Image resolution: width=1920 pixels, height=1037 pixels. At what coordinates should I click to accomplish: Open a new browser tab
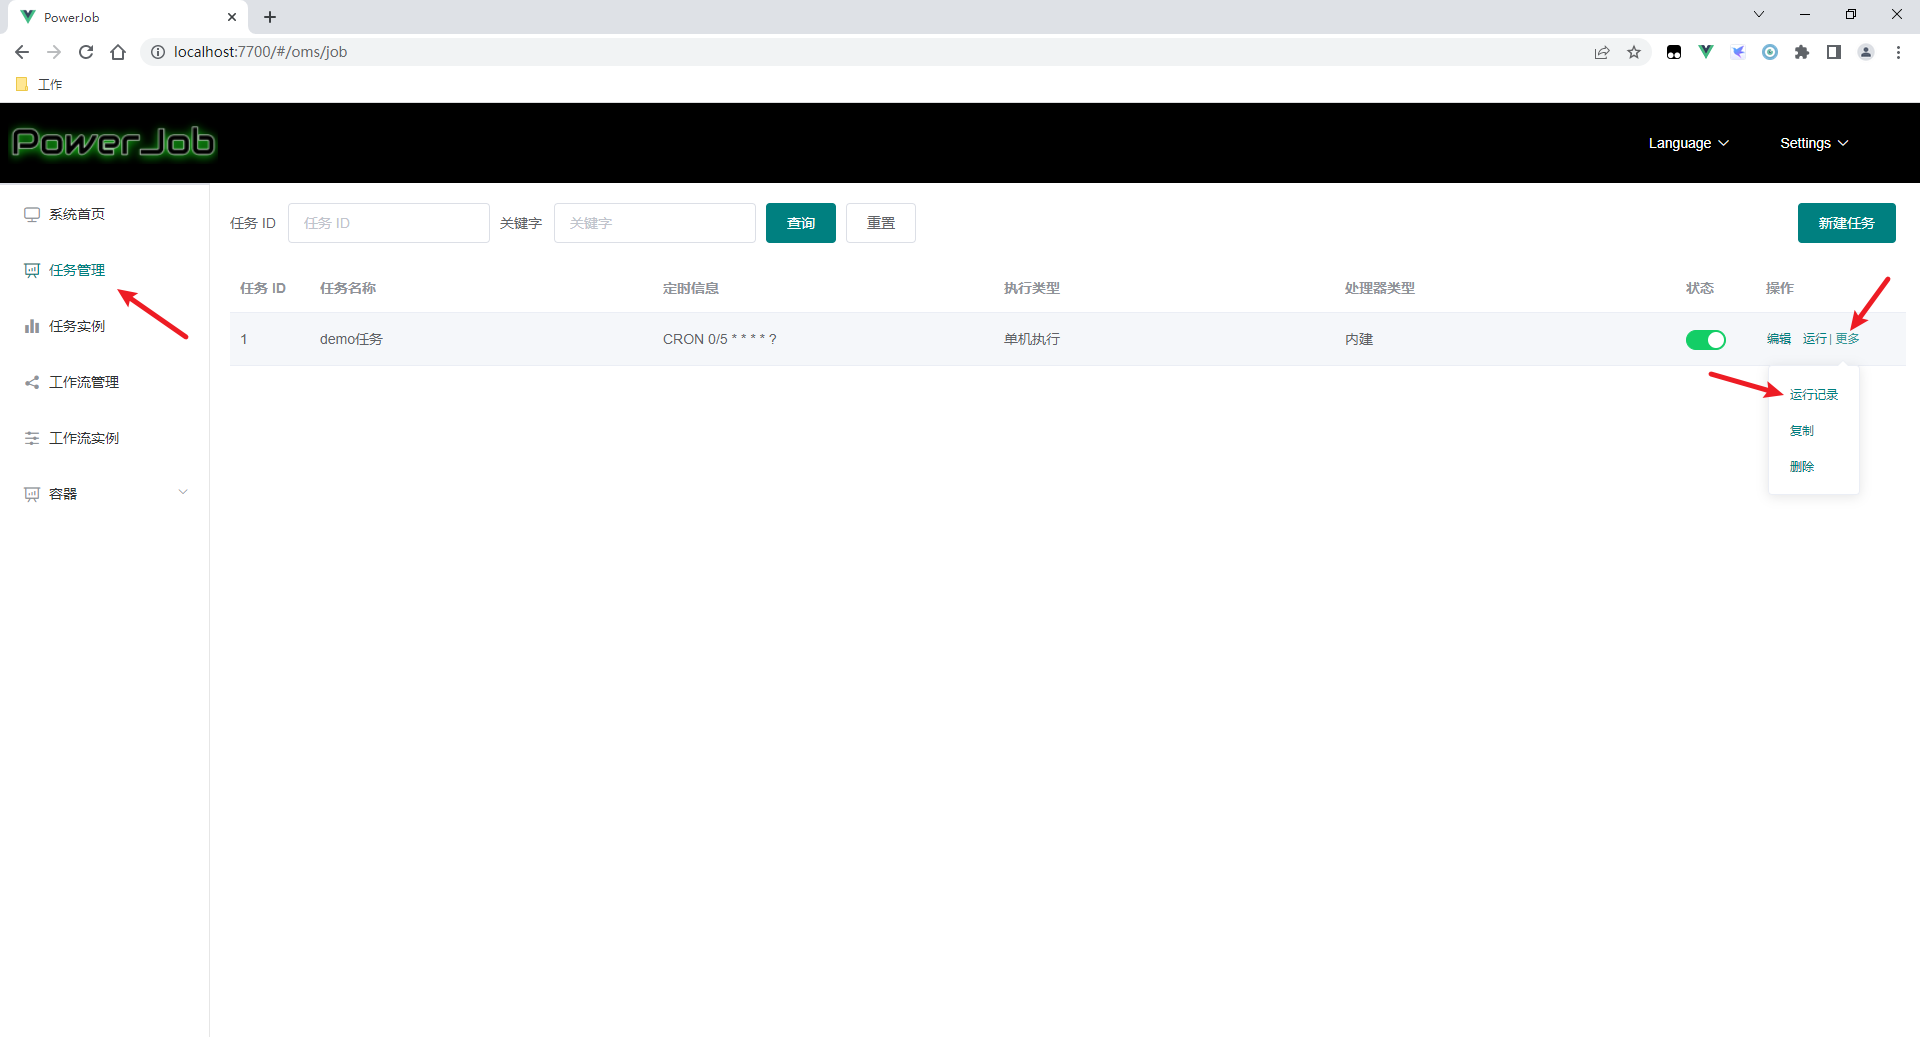coord(270,17)
